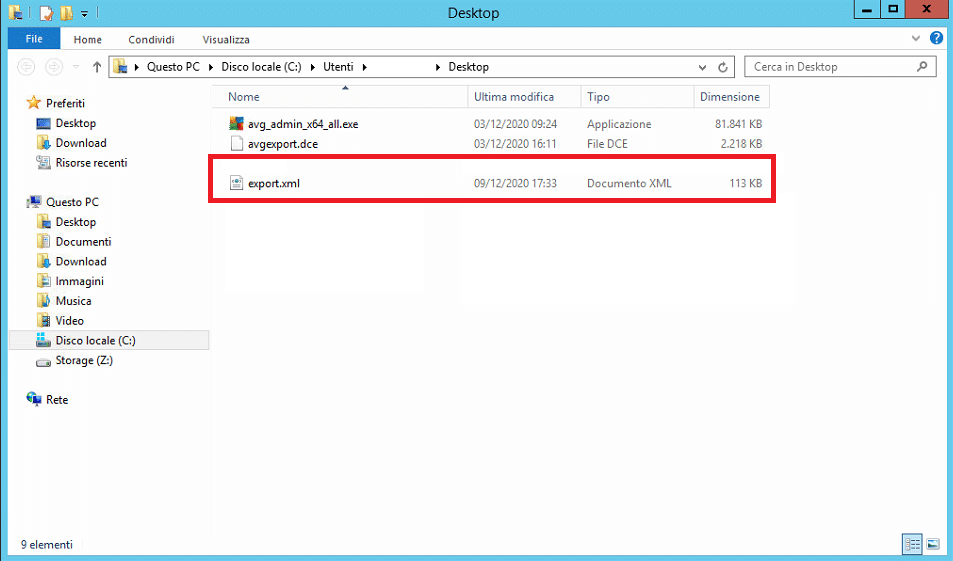The image size is (953, 561).
Task: Click Desktop breadcrumb in address bar
Action: point(469,67)
